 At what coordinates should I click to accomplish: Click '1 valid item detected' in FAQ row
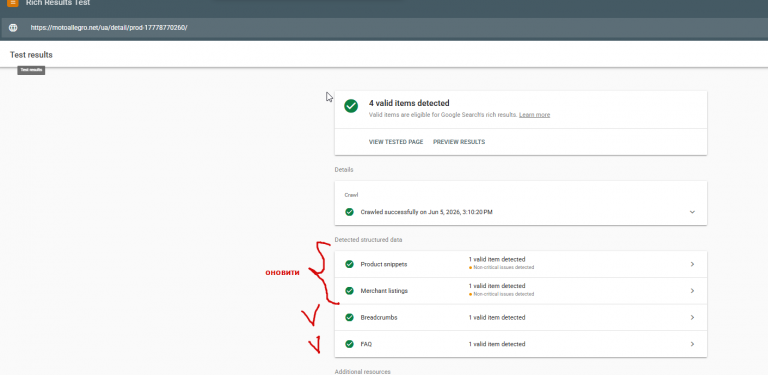(497, 344)
